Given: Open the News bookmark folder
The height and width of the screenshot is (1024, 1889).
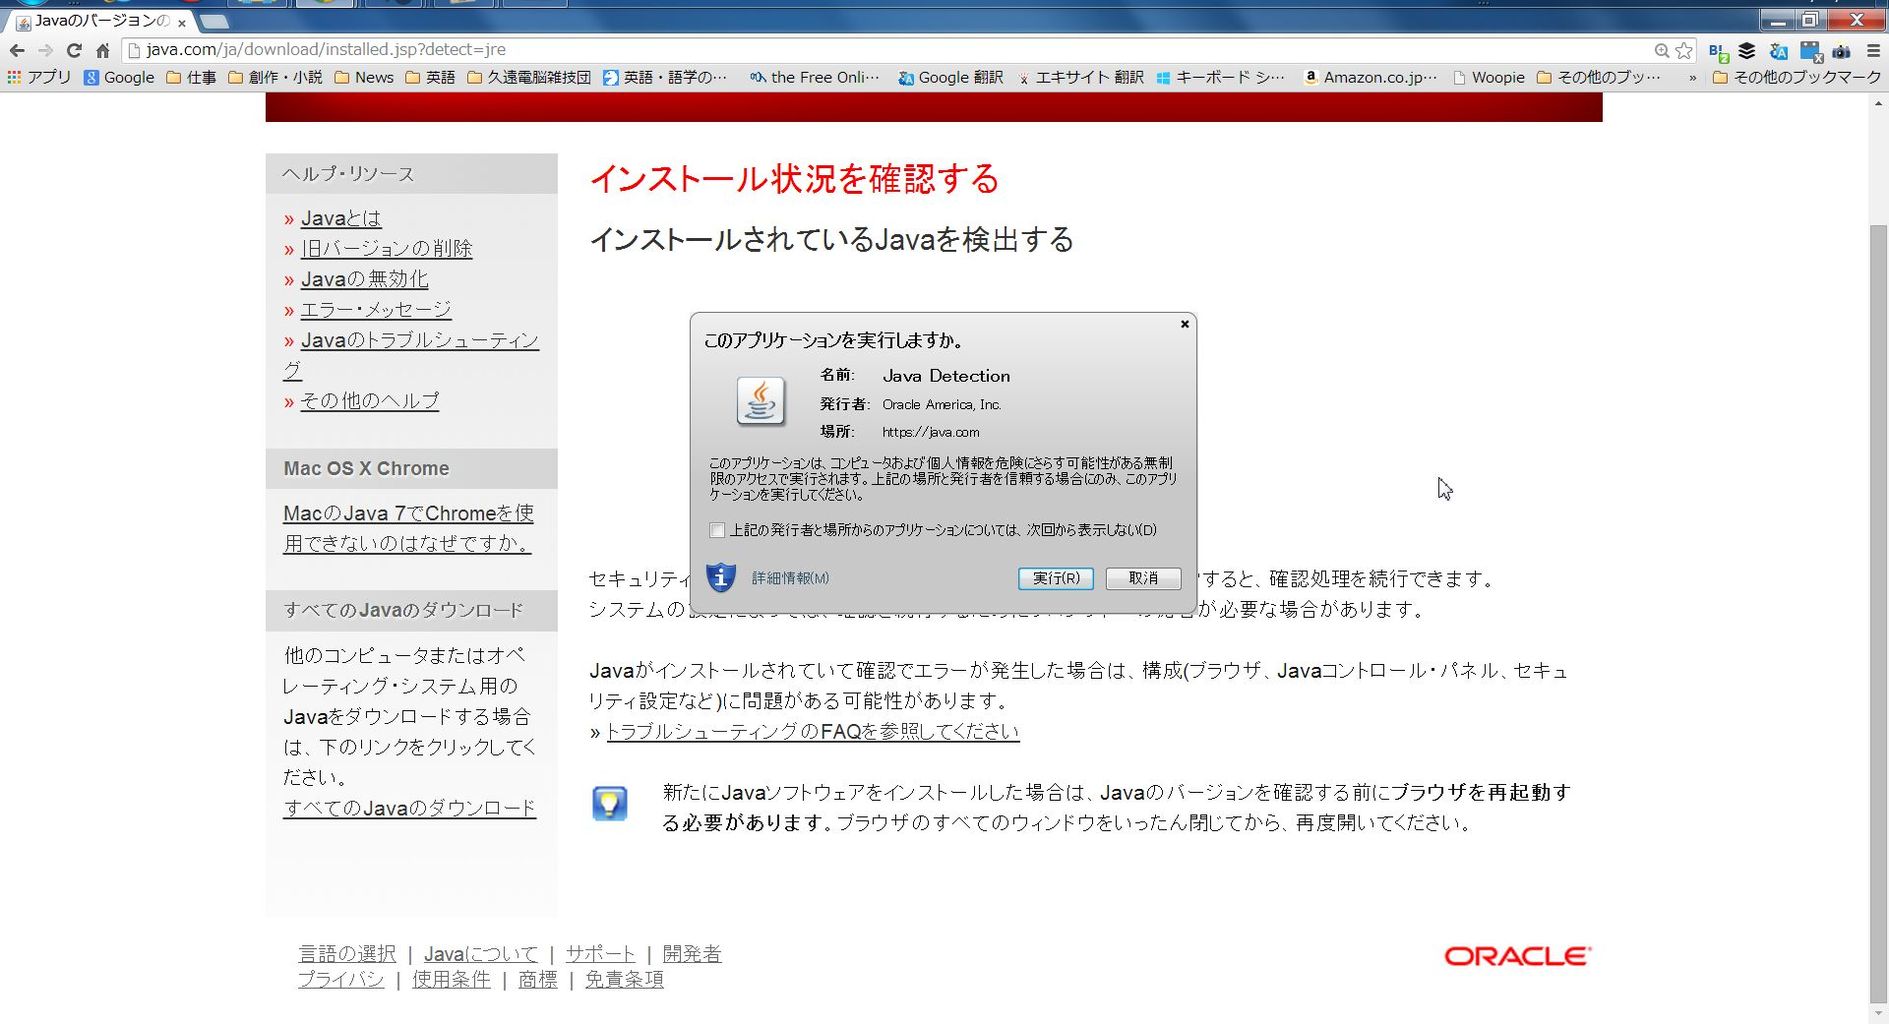Looking at the screenshot, I should [364, 77].
